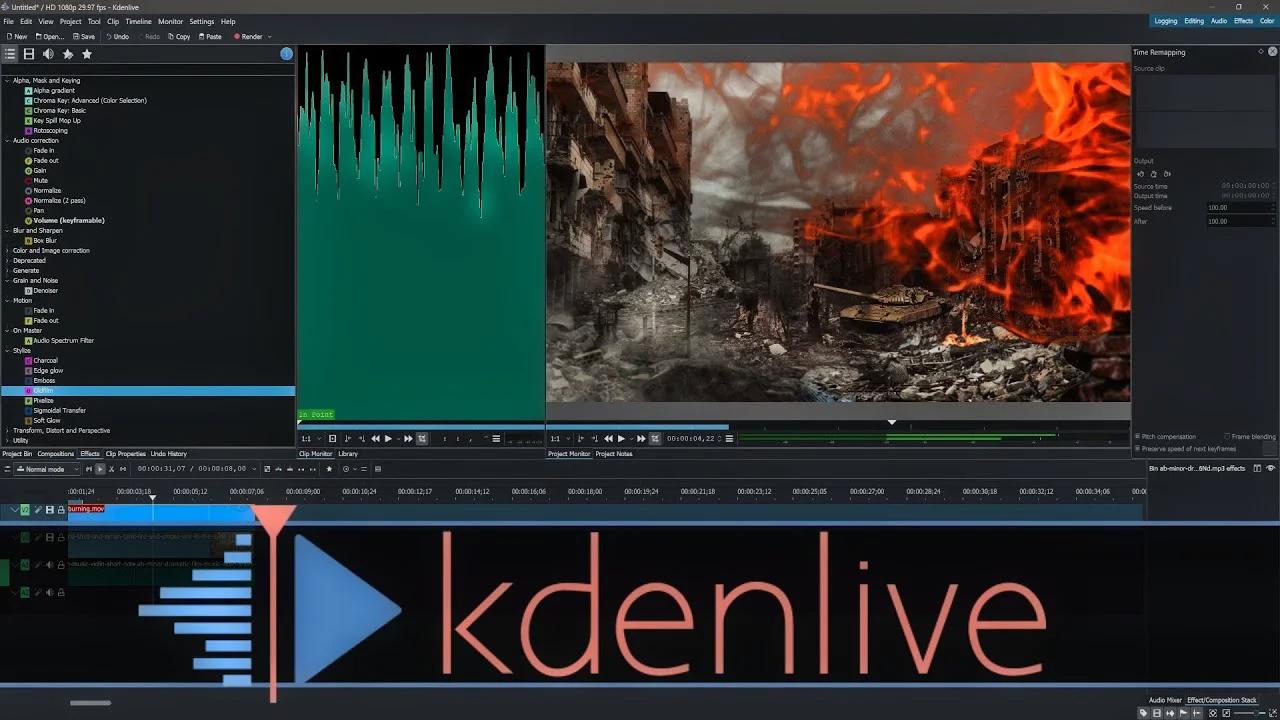Open the Monitor menu in the menu bar
Viewport: 1280px width, 720px height.
[x=170, y=20]
